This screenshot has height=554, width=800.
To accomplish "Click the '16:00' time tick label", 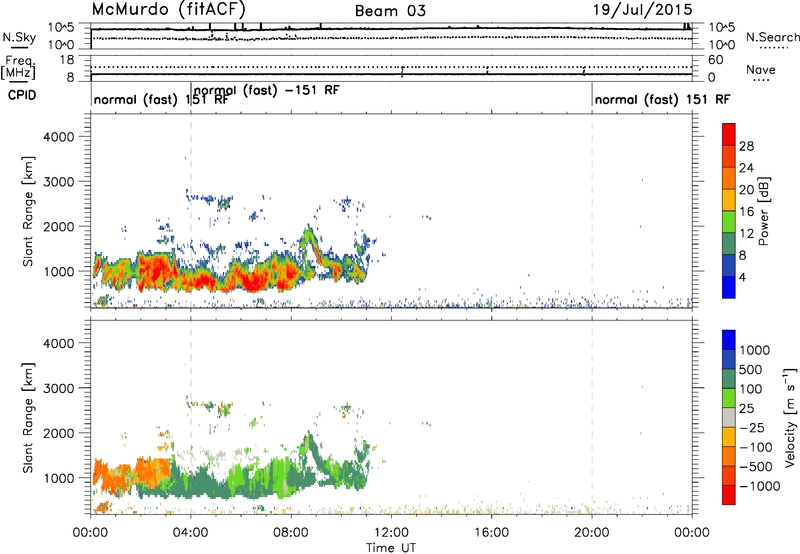I will pyautogui.click(x=491, y=533).
